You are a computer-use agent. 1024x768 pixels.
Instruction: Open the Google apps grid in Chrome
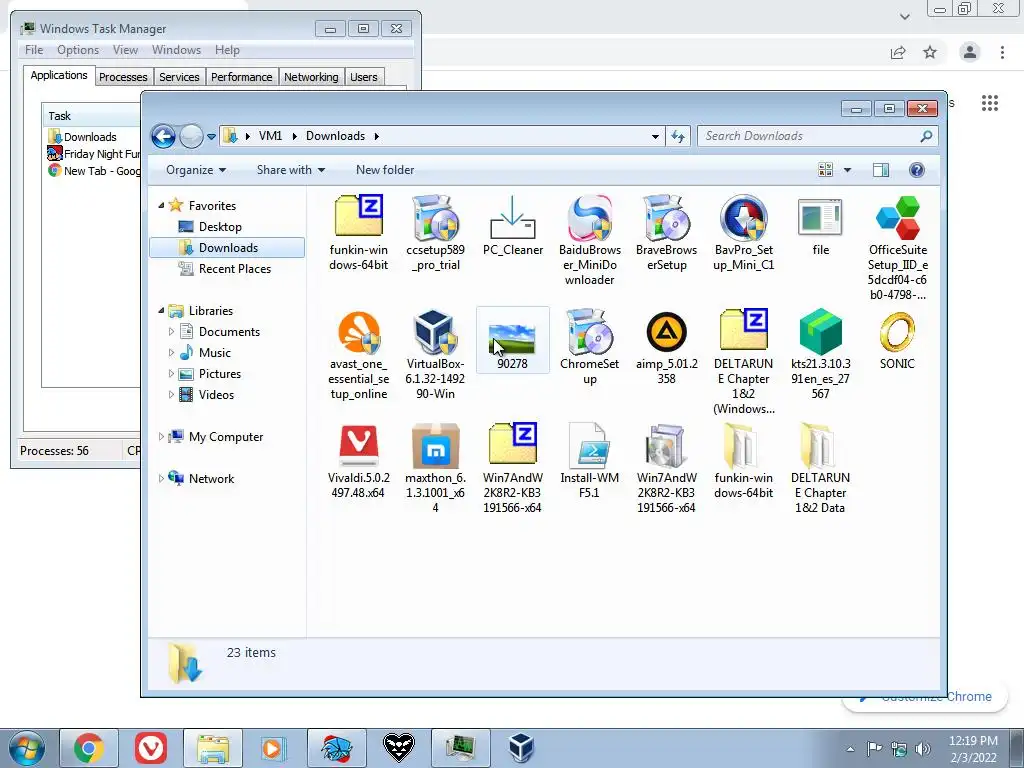[989, 103]
